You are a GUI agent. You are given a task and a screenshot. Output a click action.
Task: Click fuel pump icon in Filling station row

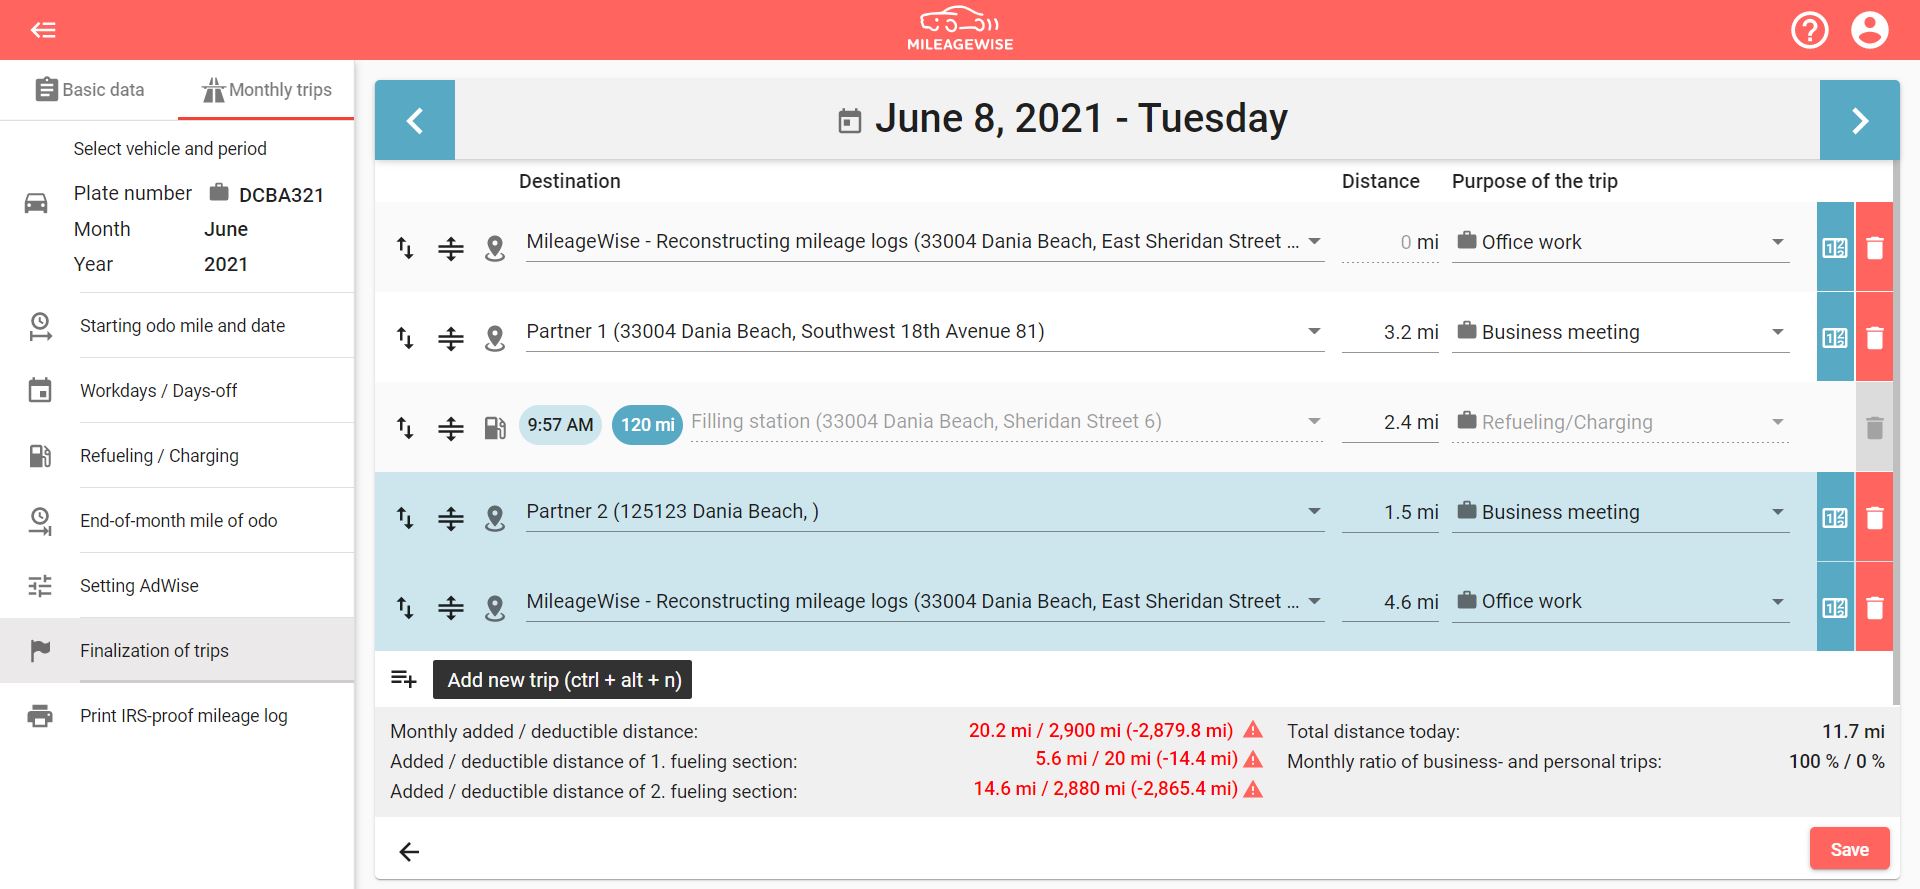495,428
